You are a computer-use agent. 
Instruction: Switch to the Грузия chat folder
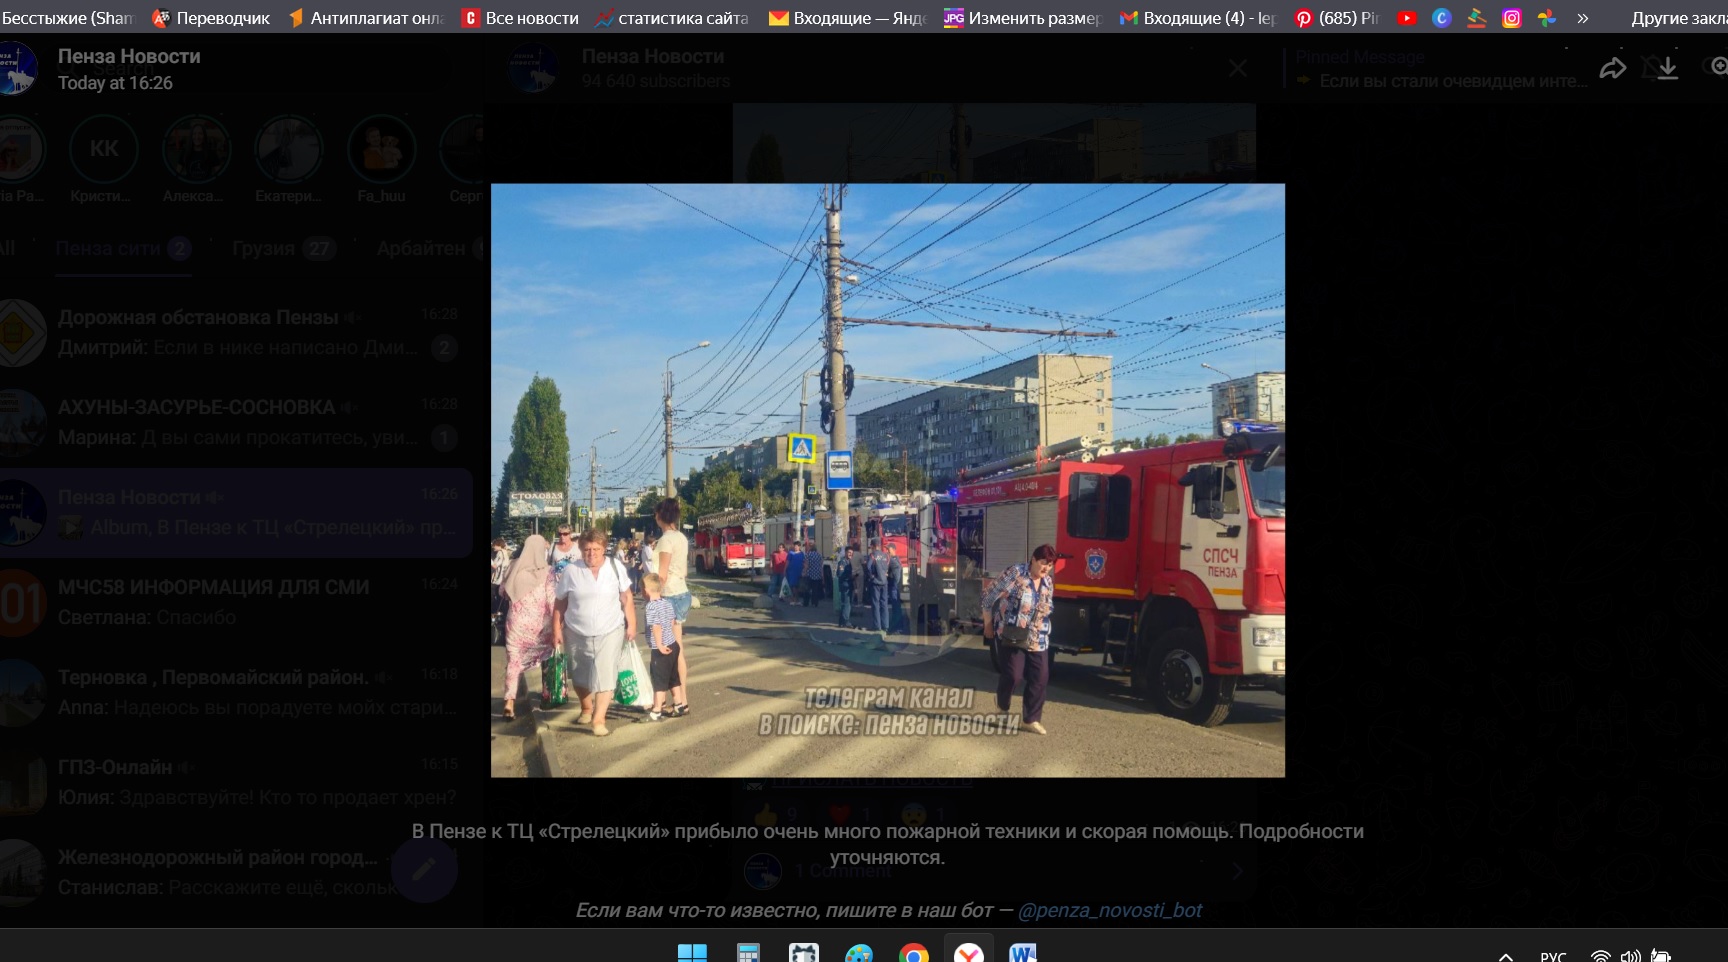pos(263,247)
